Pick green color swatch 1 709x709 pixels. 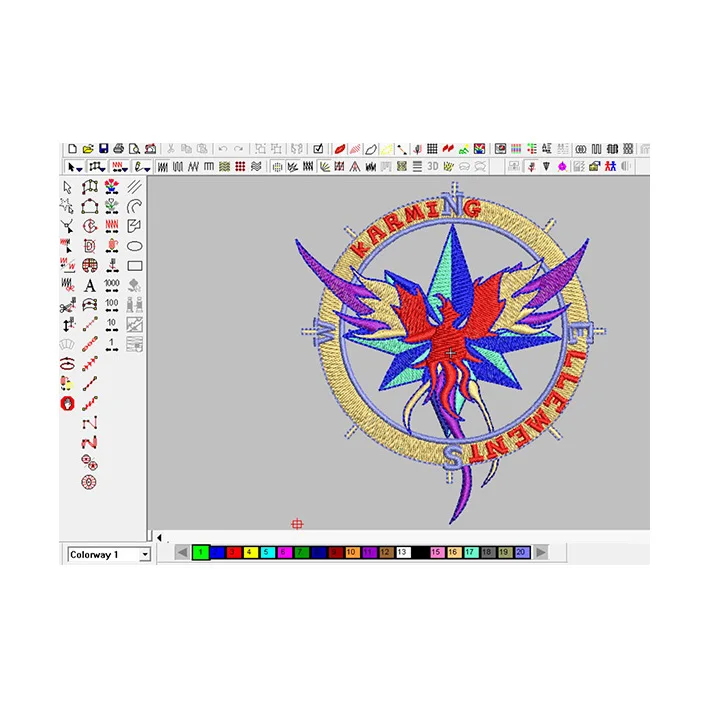(201, 552)
